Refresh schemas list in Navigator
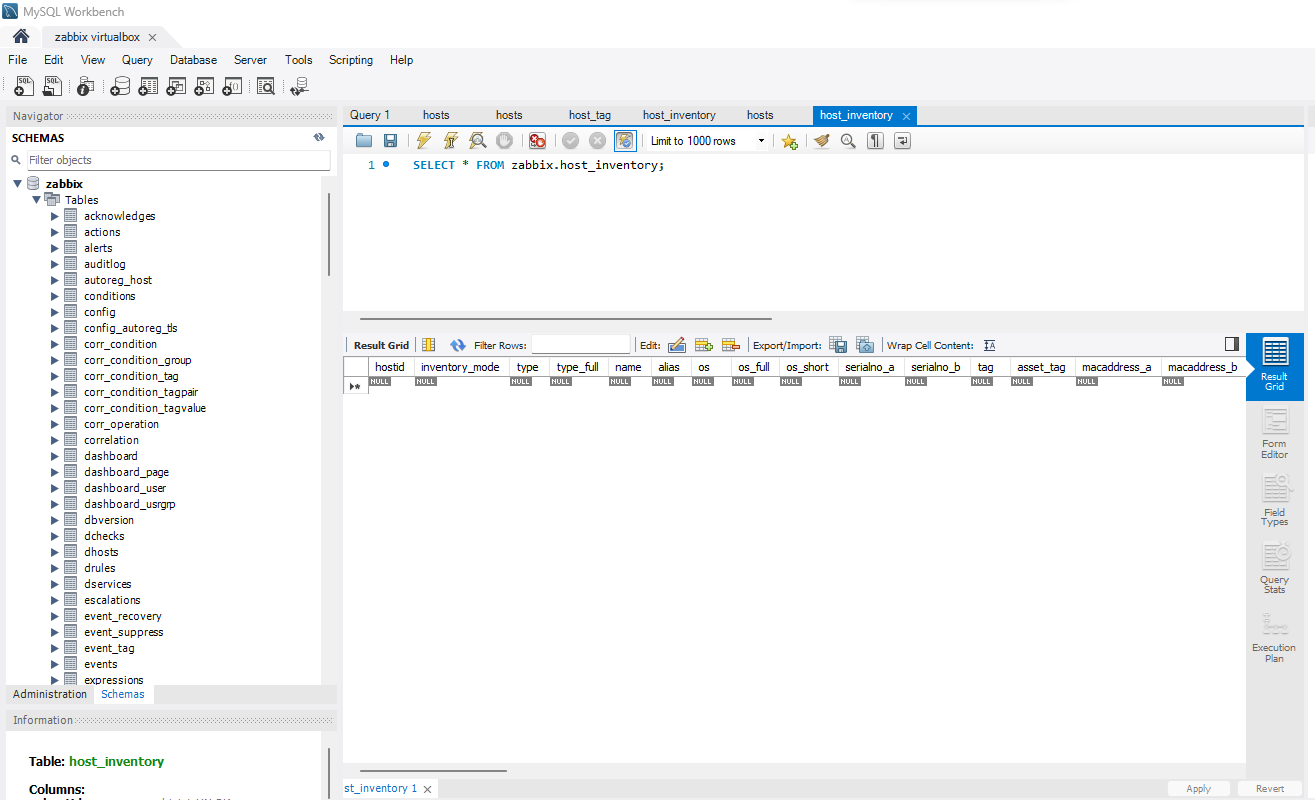The height and width of the screenshot is (800, 1315). coord(319,138)
